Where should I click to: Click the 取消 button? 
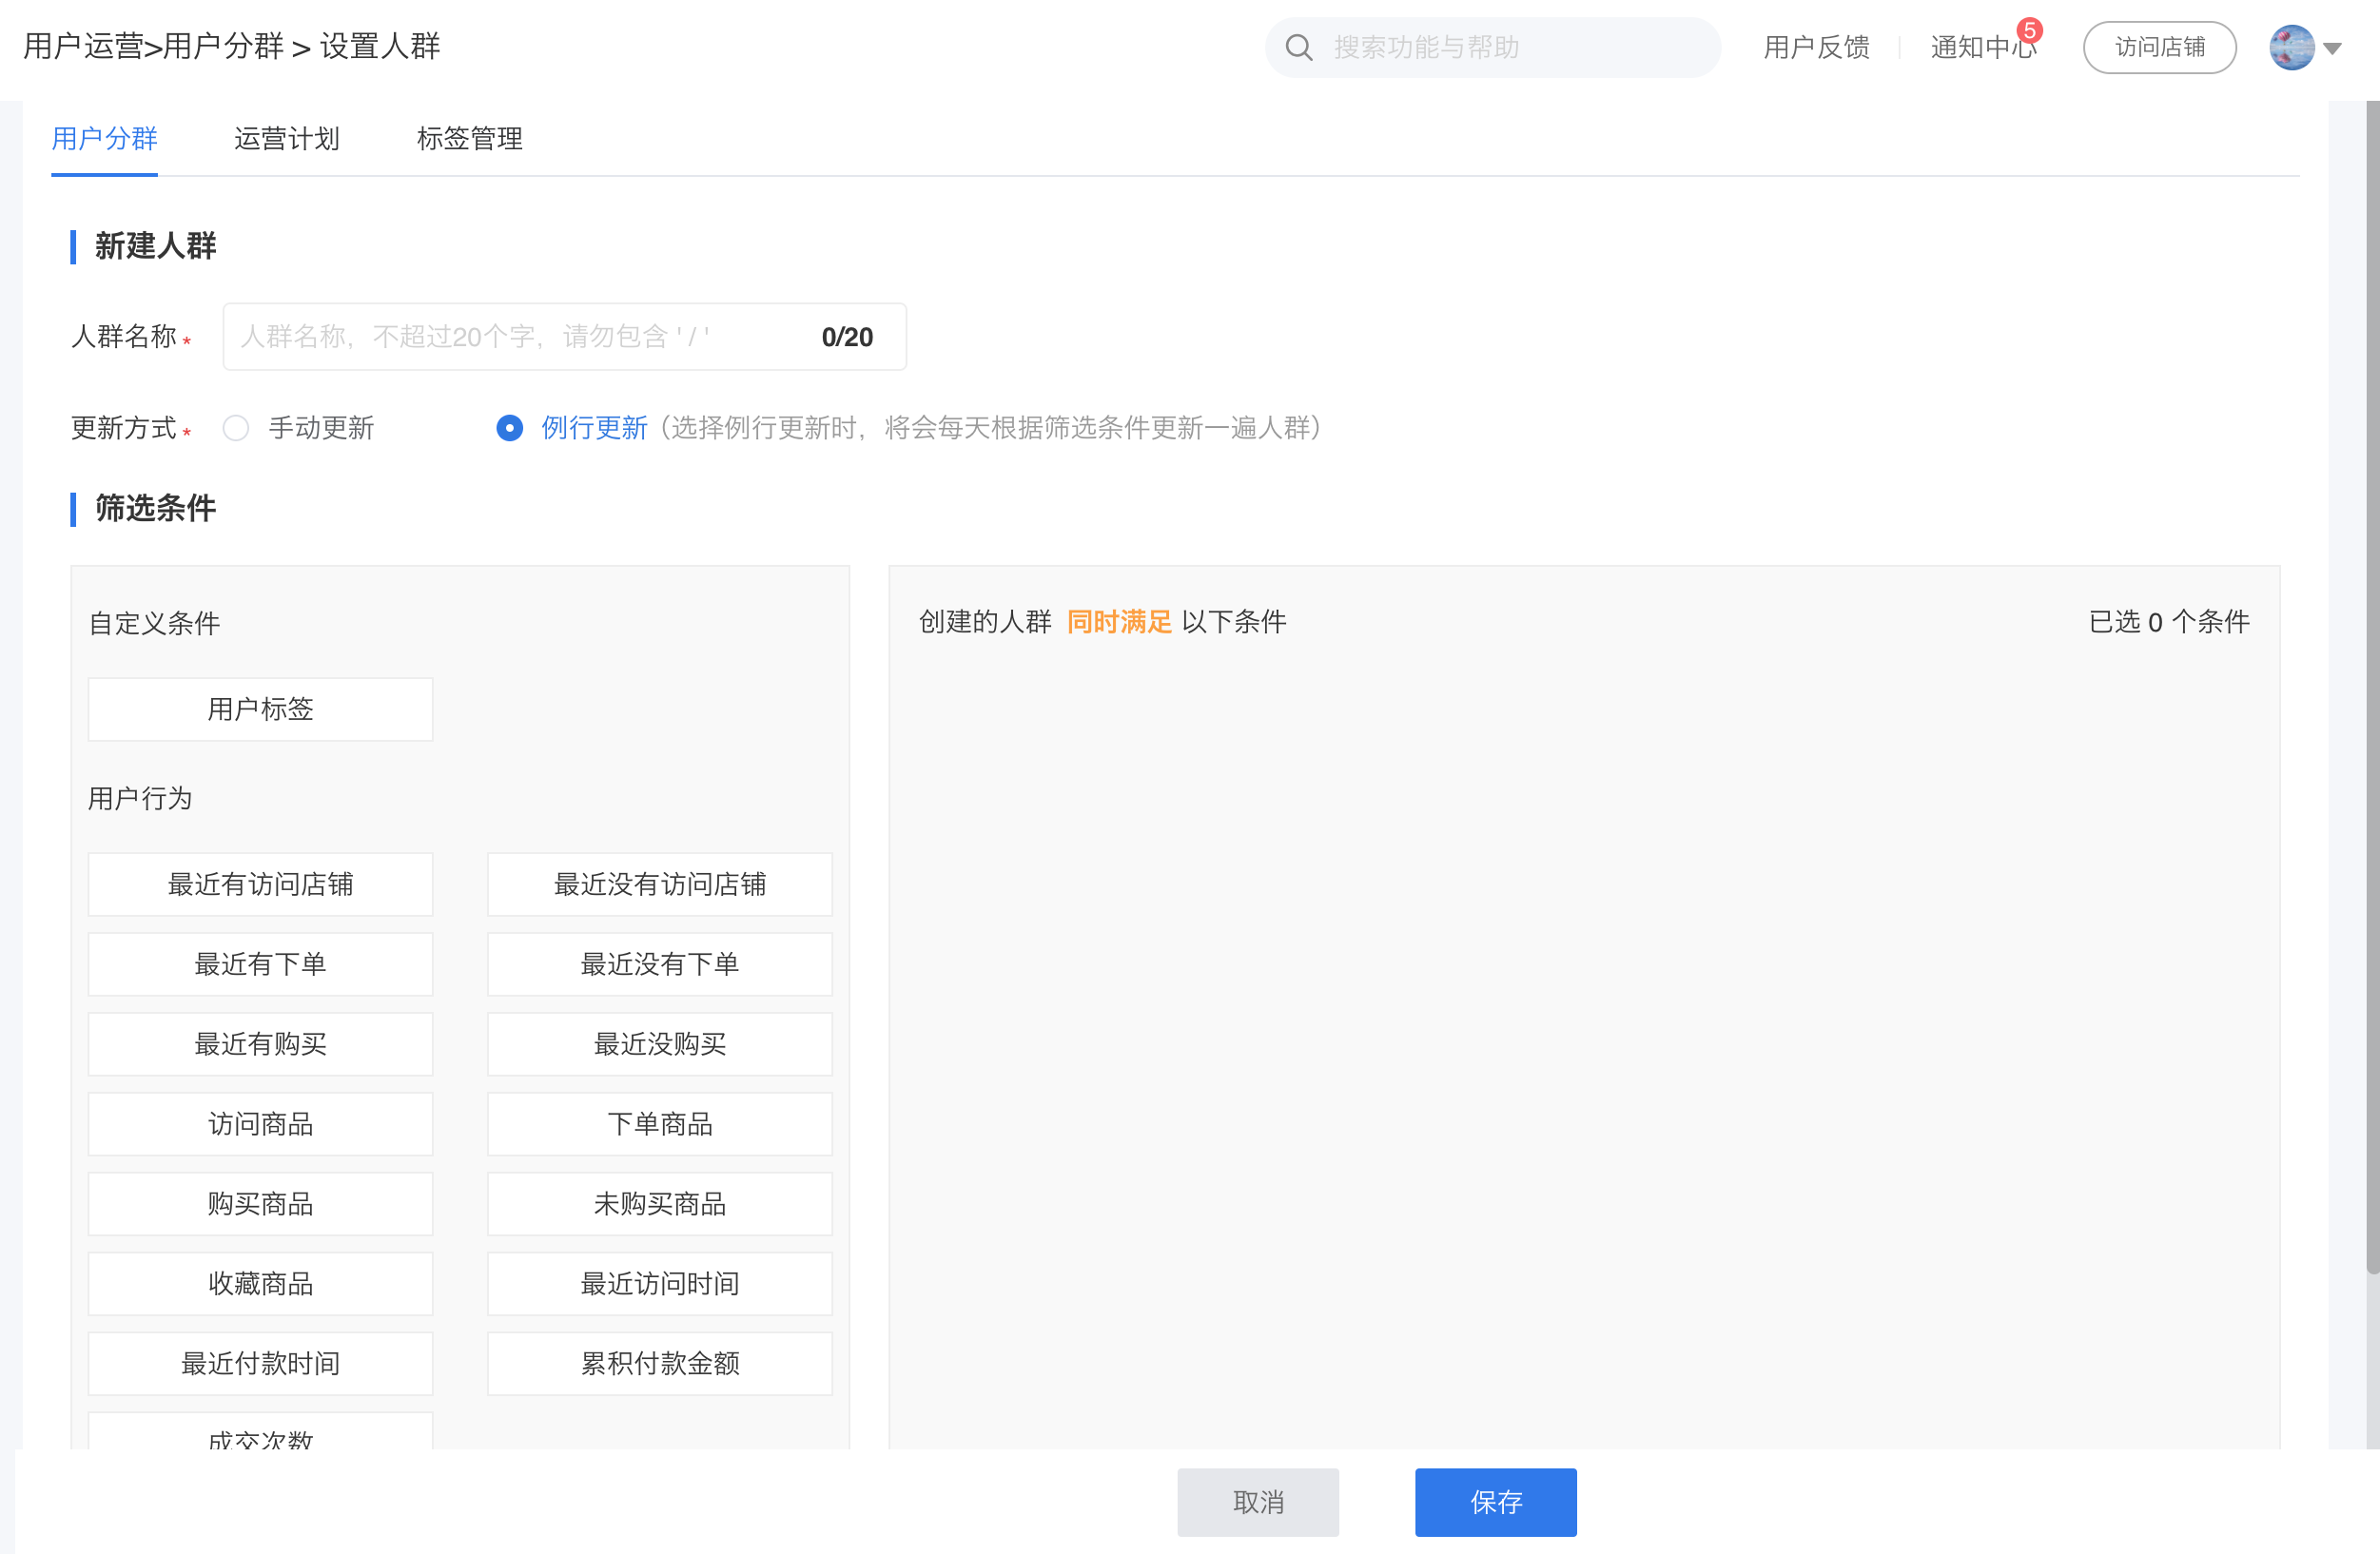point(1257,1502)
